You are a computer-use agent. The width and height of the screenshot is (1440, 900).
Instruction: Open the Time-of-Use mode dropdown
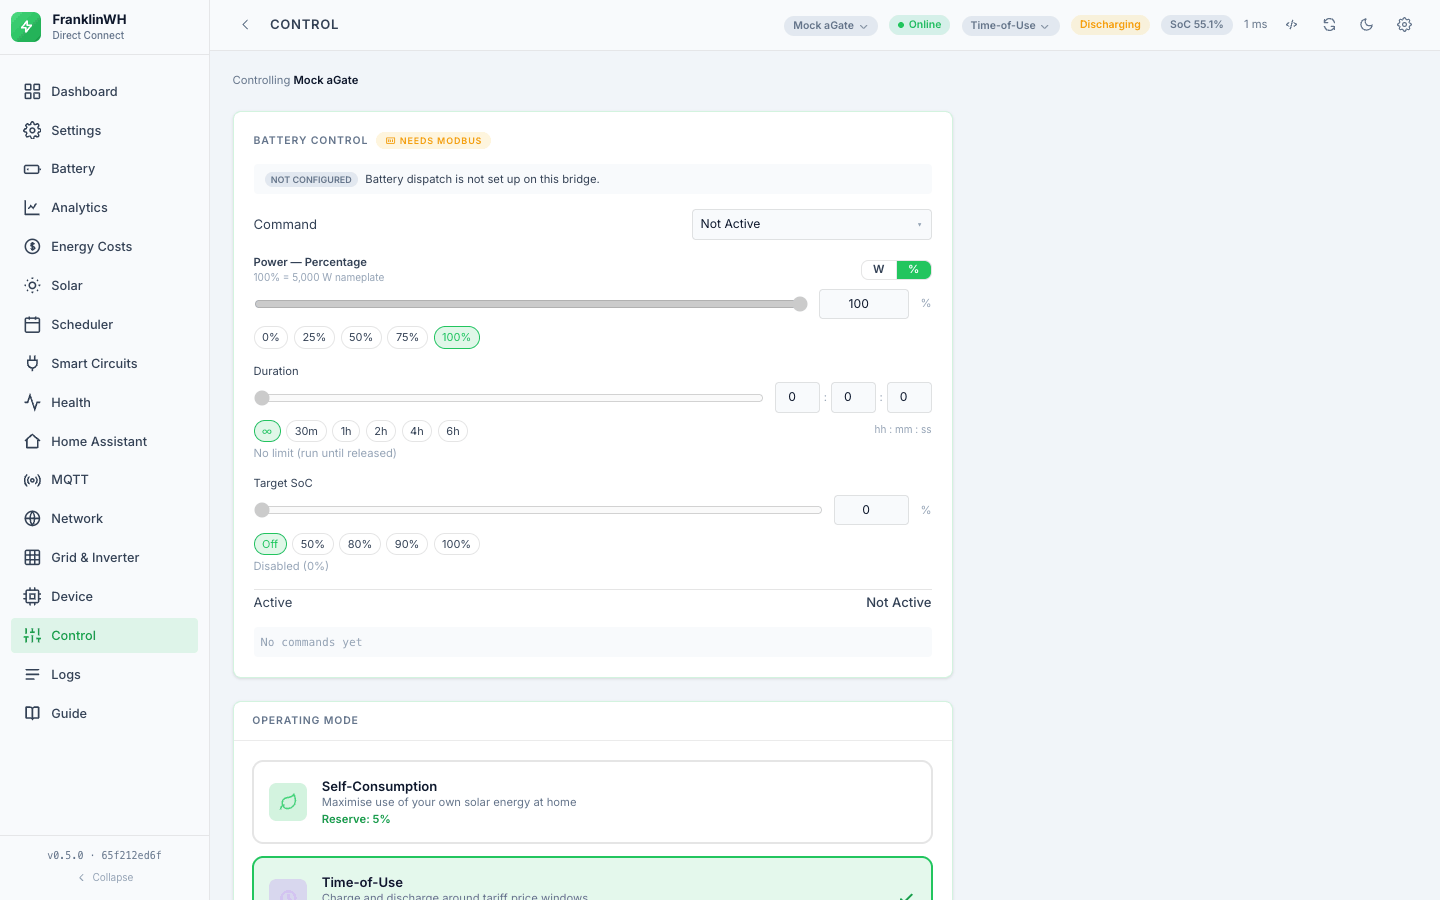click(1010, 26)
